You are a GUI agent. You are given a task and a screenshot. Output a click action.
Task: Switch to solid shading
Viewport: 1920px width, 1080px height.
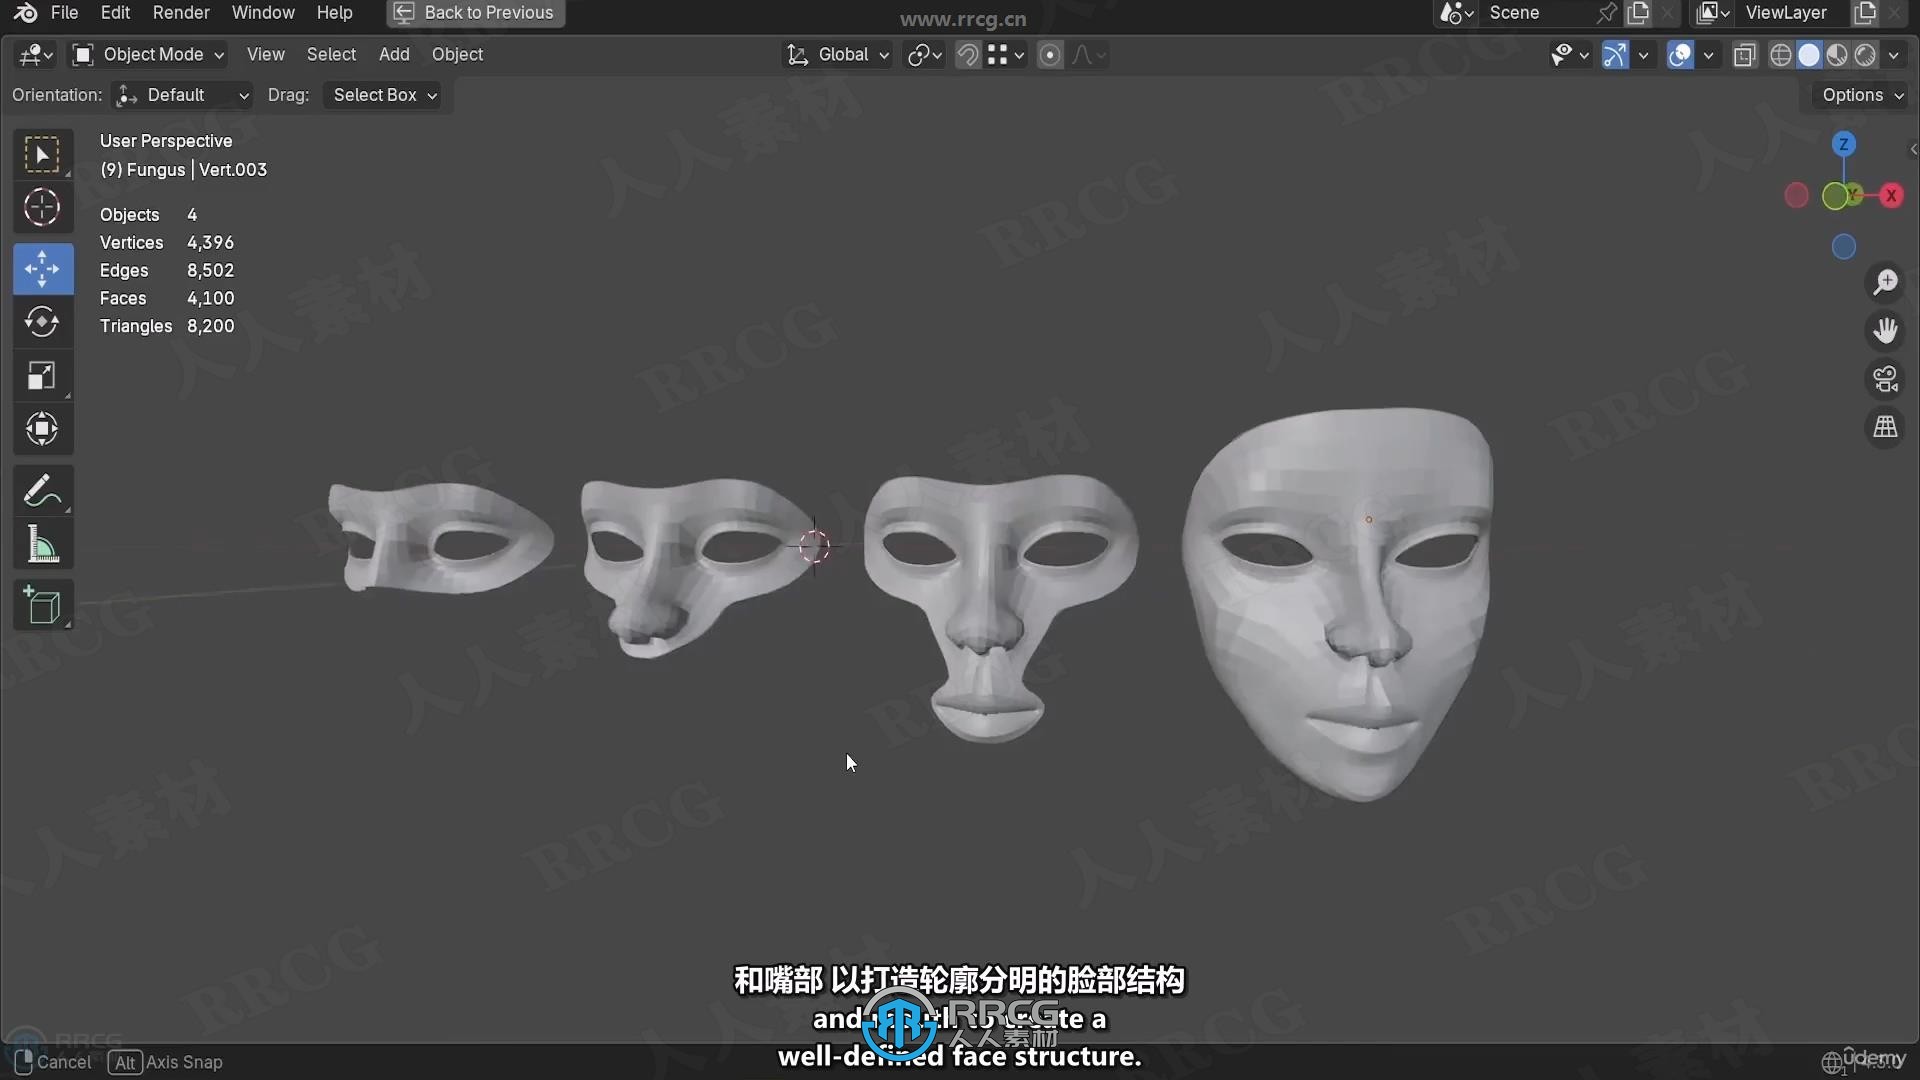tap(1809, 55)
